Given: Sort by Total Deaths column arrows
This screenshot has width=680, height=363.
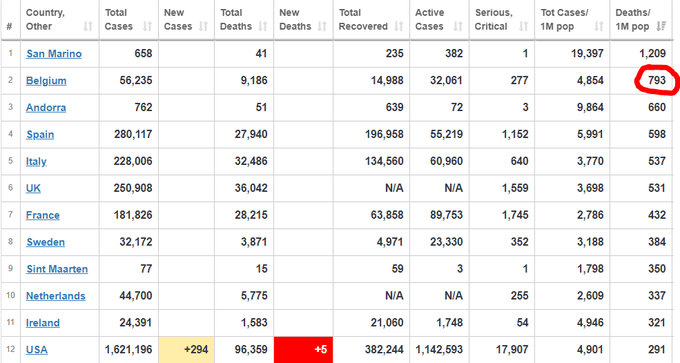Looking at the screenshot, I should pos(262,26).
